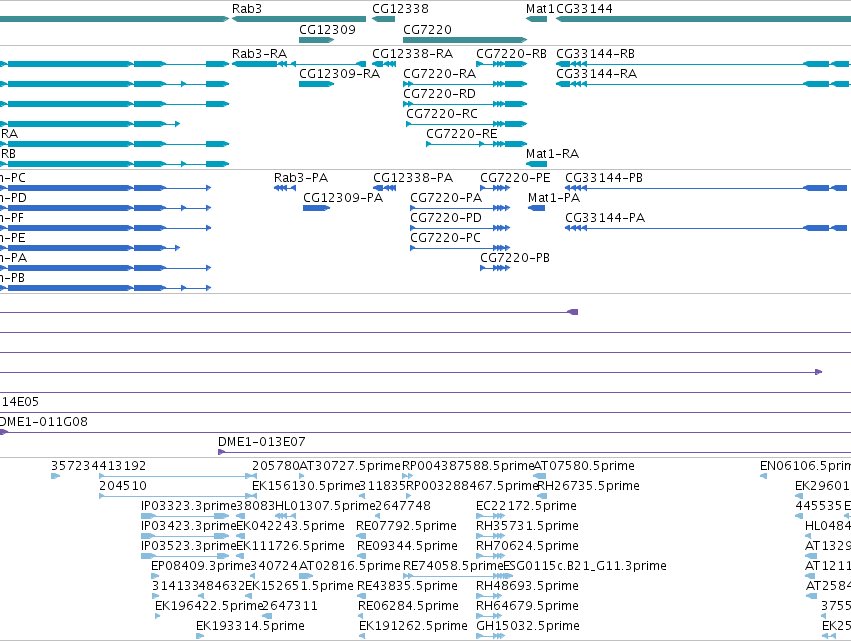This screenshot has height=641, width=851.
Task: Click the DME1-013E07 clone label
Action: pos(262,442)
